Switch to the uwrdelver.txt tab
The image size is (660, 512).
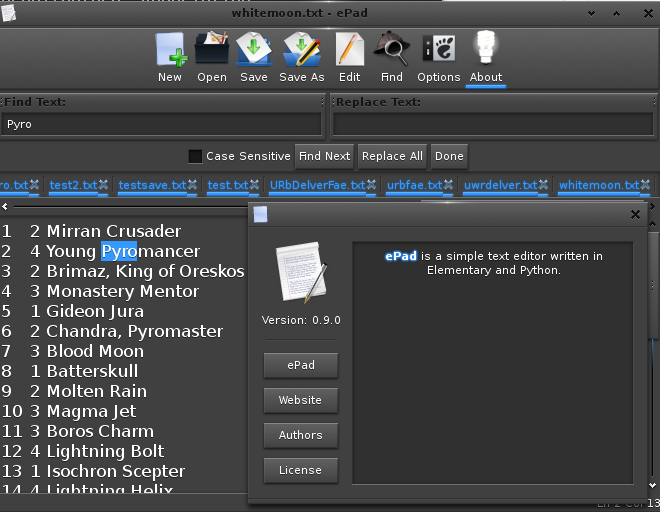tap(500, 185)
